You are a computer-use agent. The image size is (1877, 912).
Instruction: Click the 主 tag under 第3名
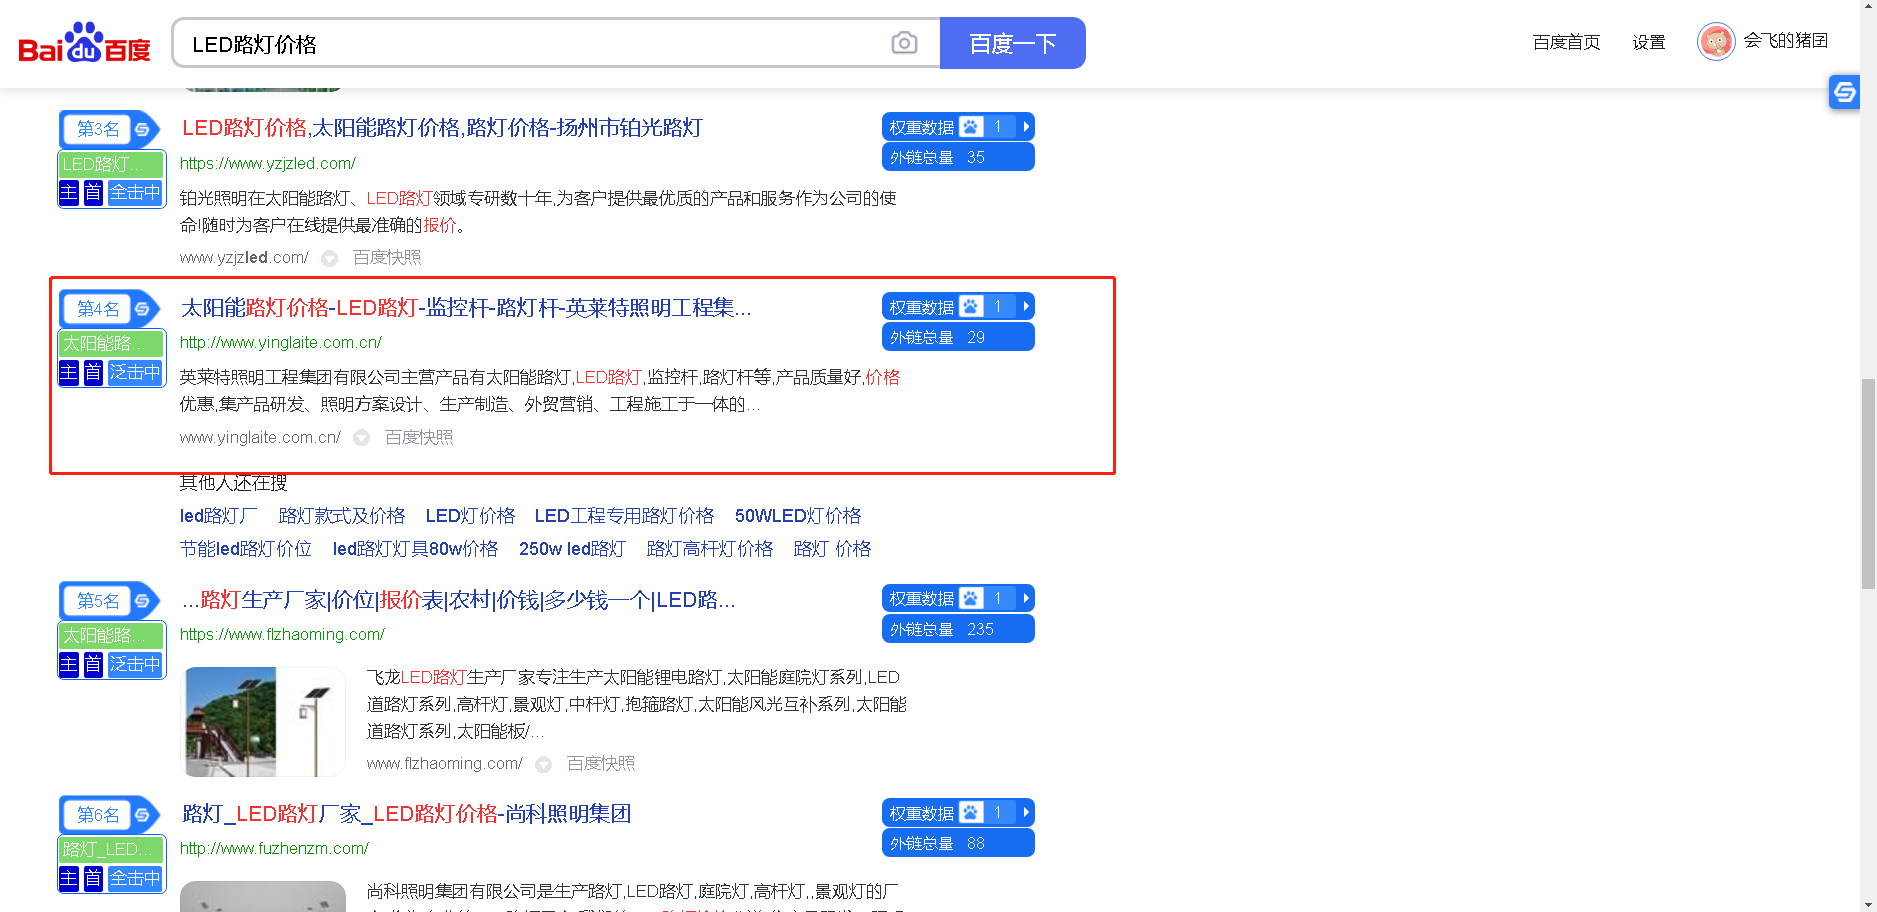pos(69,193)
